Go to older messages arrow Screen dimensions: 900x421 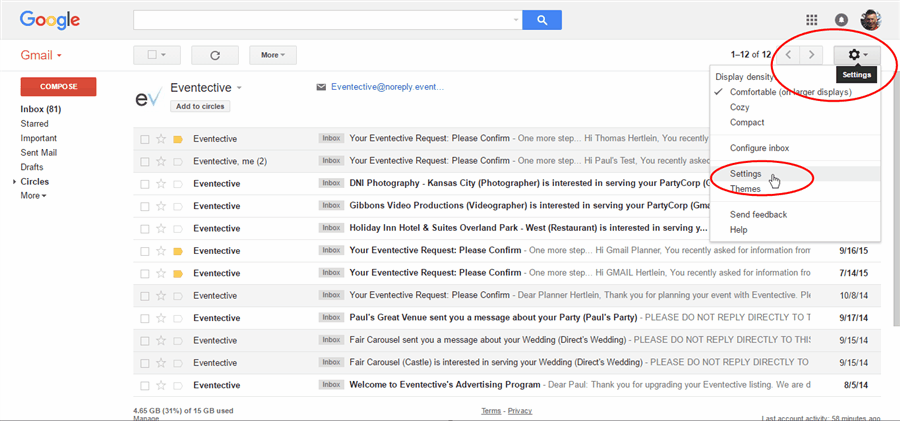[x=811, y=55]
